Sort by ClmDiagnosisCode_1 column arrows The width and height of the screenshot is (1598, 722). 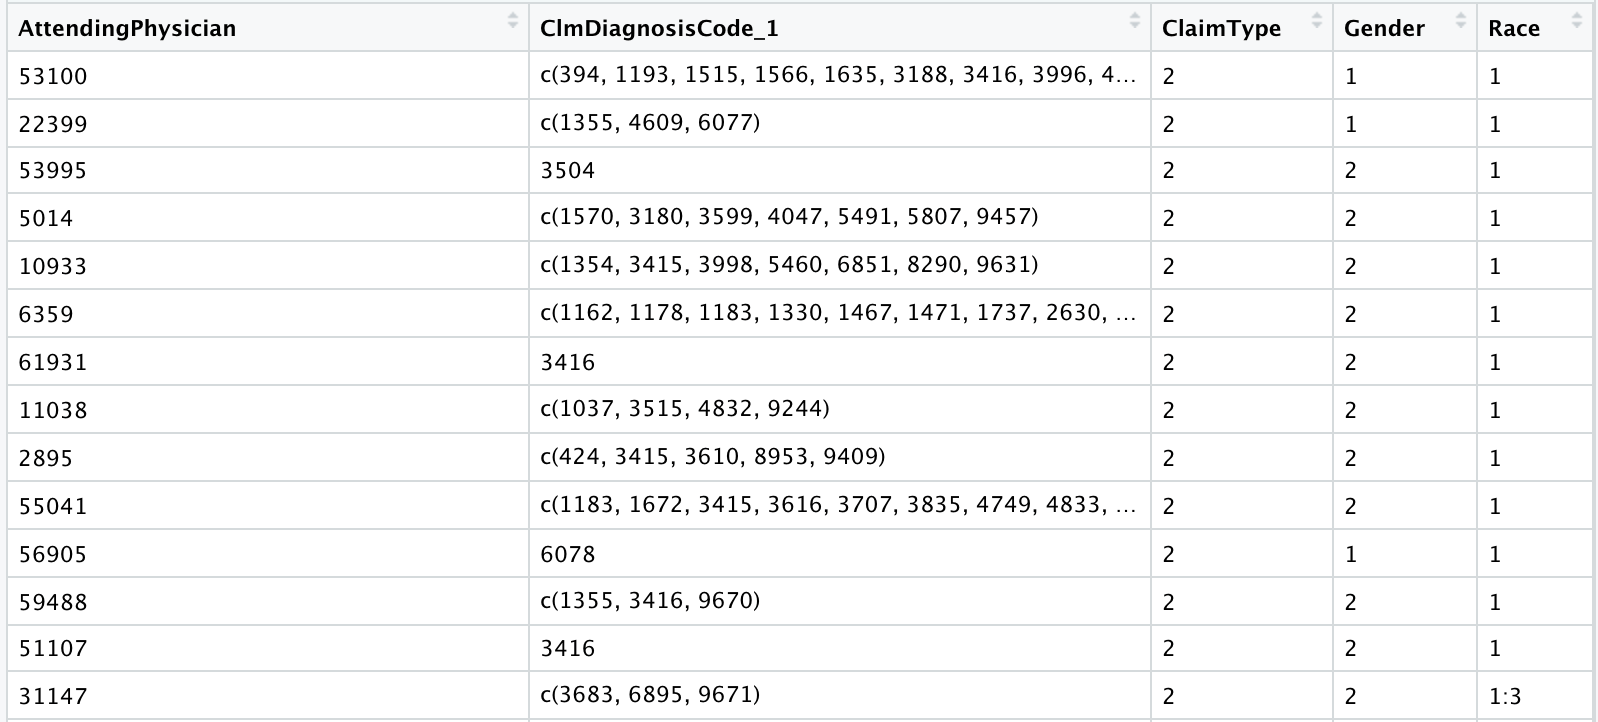click(x=1135, y=20)
